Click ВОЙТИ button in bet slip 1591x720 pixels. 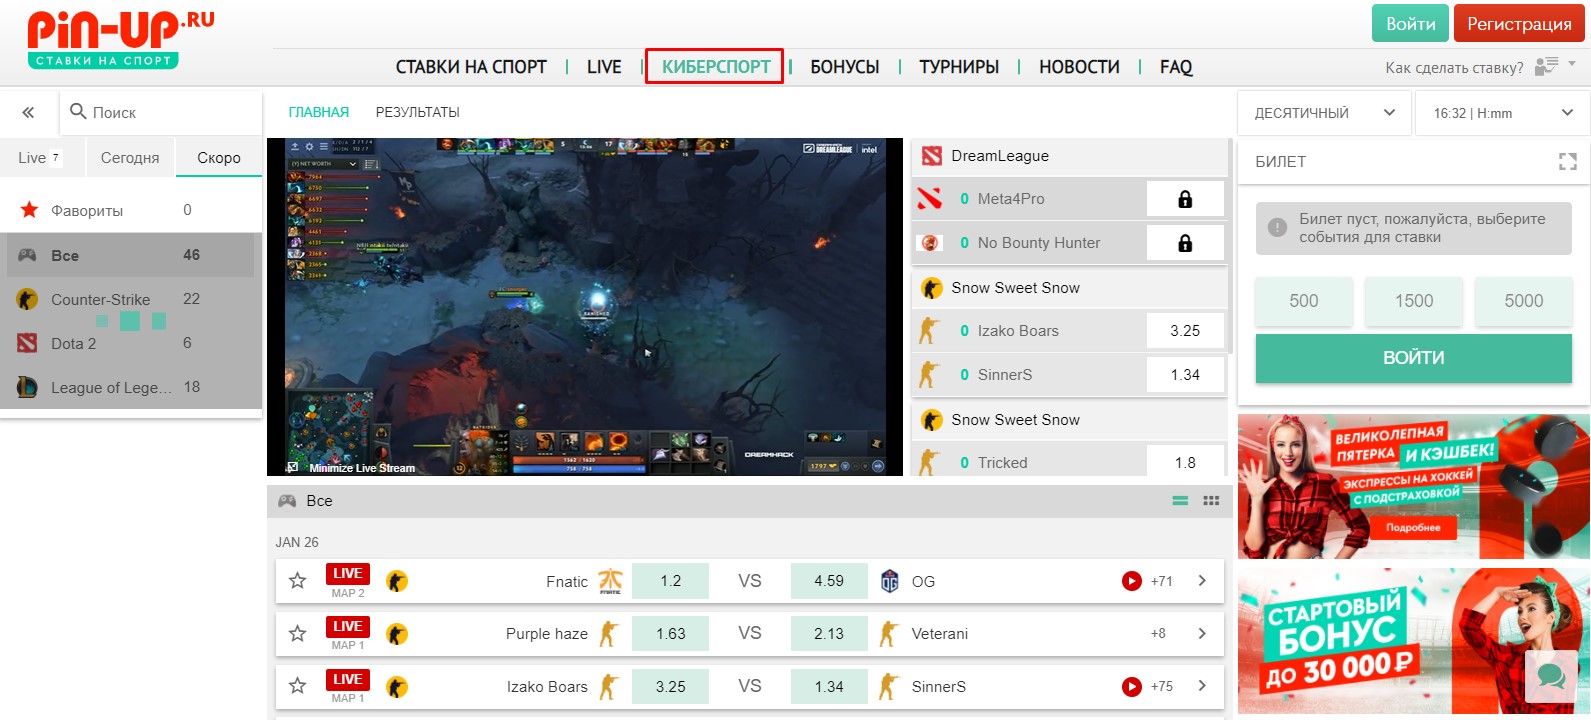point(1414,358)
